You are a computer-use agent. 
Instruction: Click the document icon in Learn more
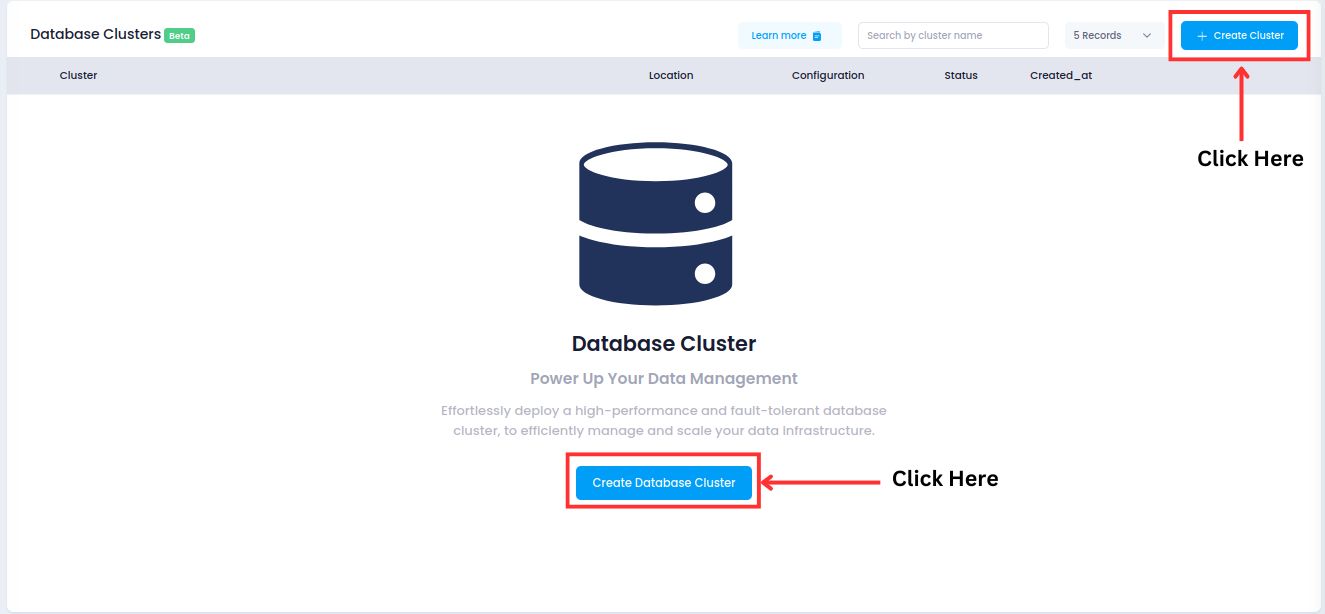coord(817,36)
